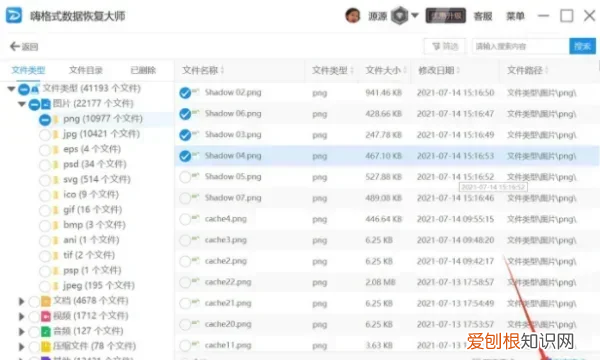Click the blue 搜索 search button
600x360 pixels.
point(582,46)
